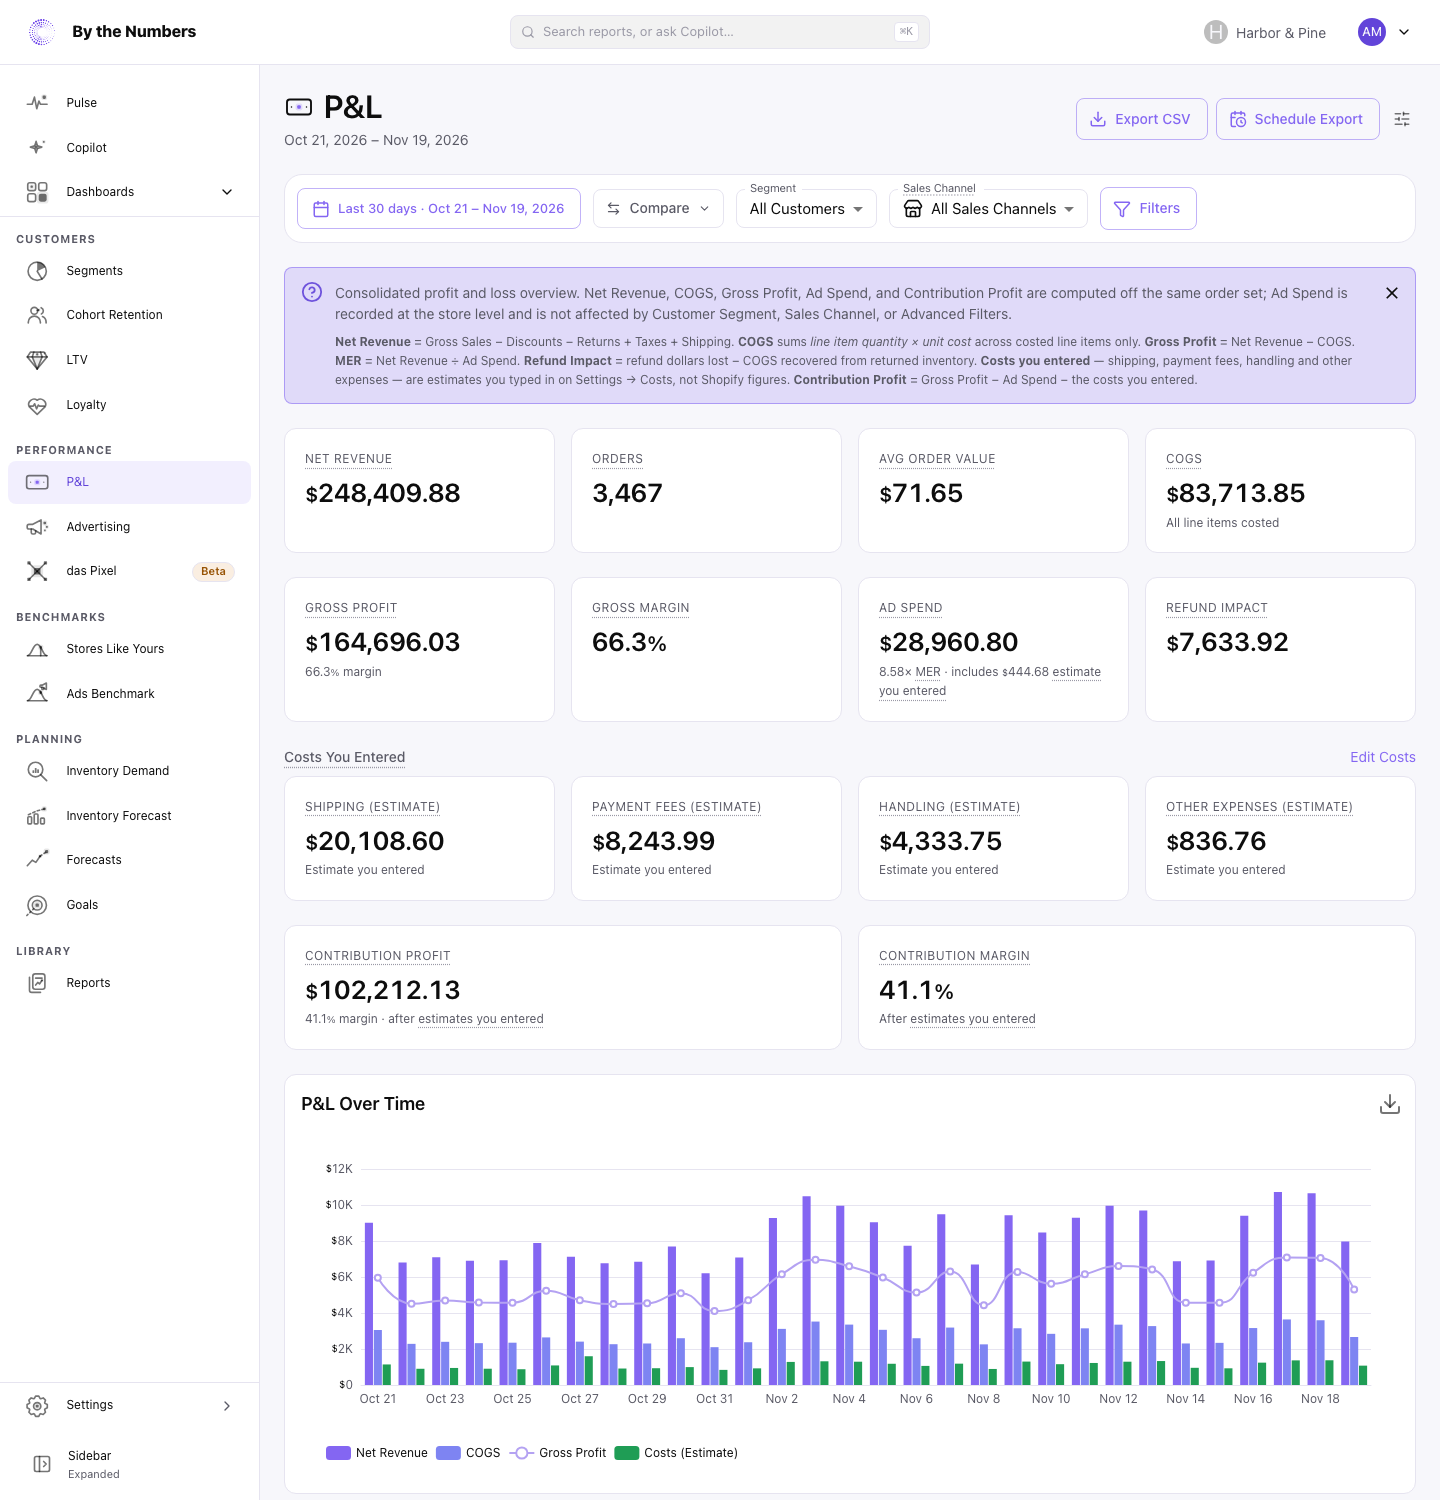Click the Reports library icon
1440x1500 pixels.
coord(37,983)
